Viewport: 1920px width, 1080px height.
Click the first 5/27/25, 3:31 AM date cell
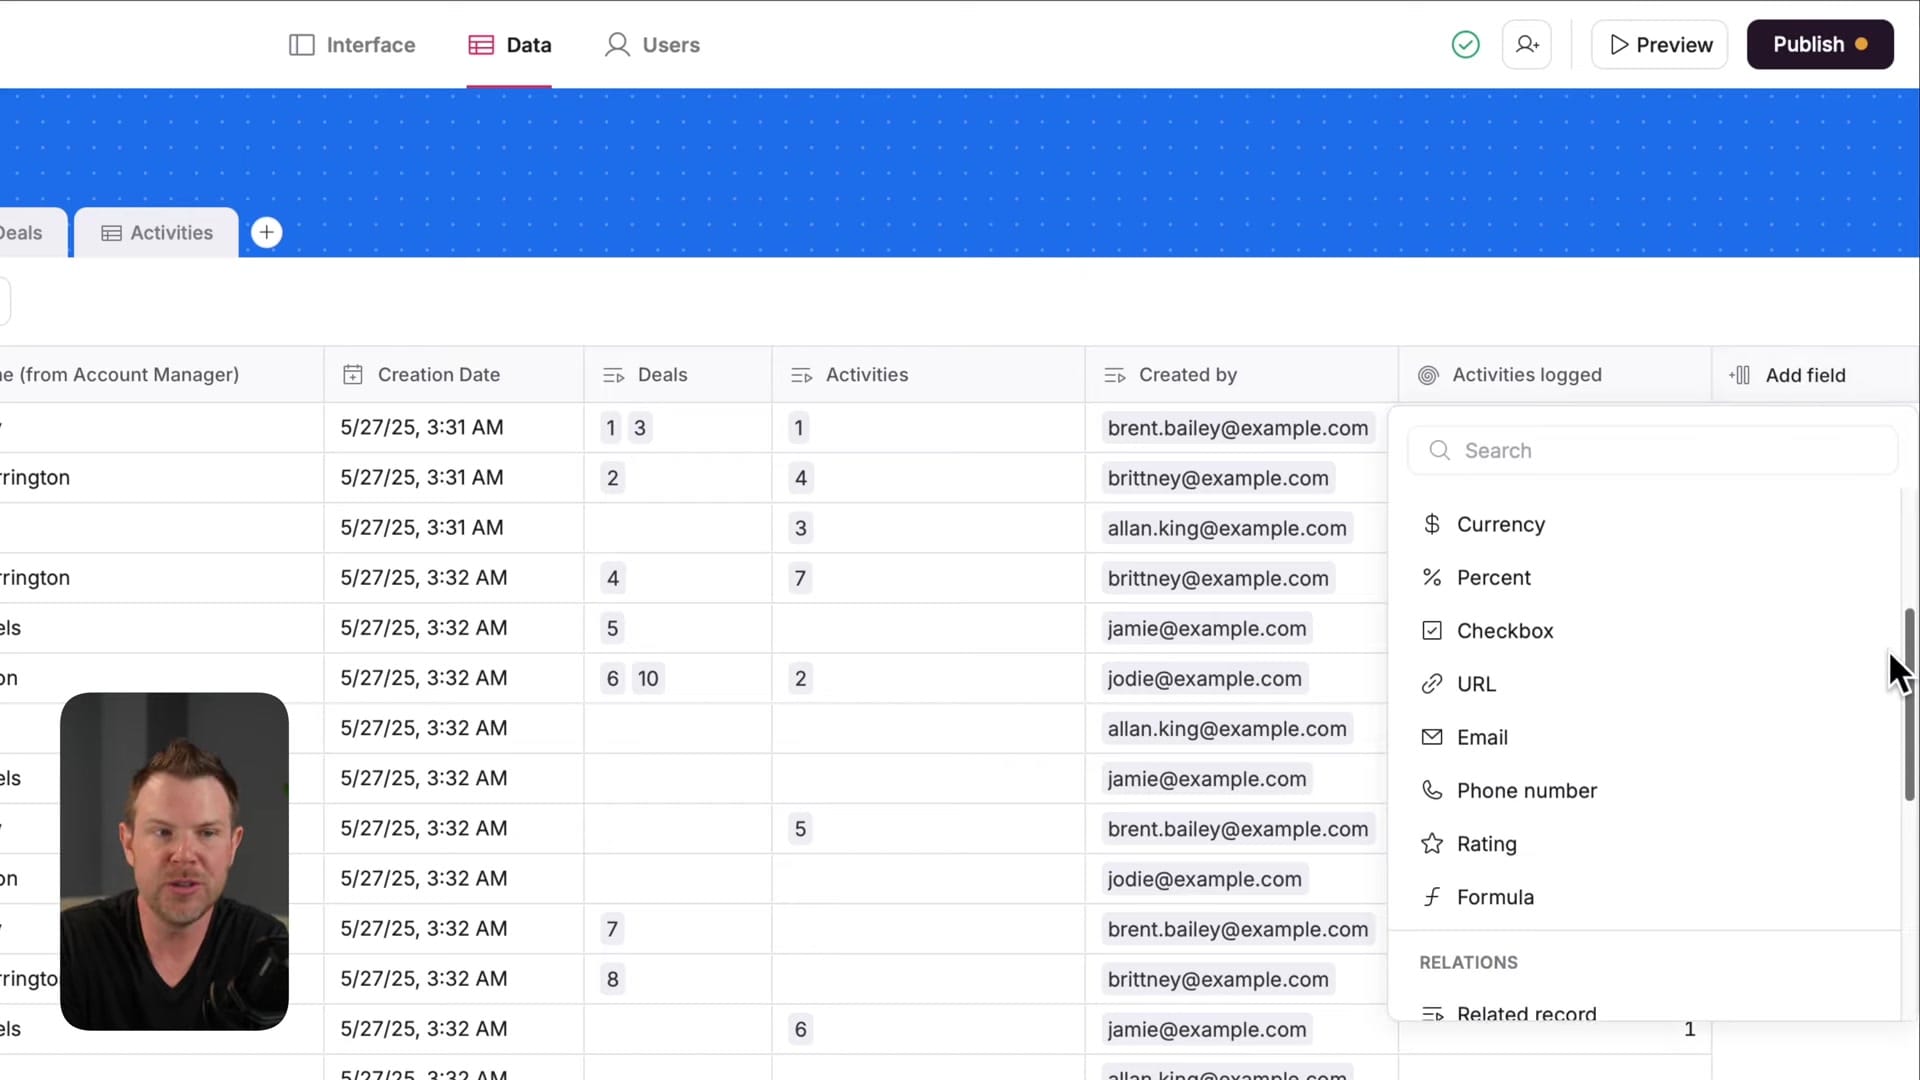[x=454, y=428]
